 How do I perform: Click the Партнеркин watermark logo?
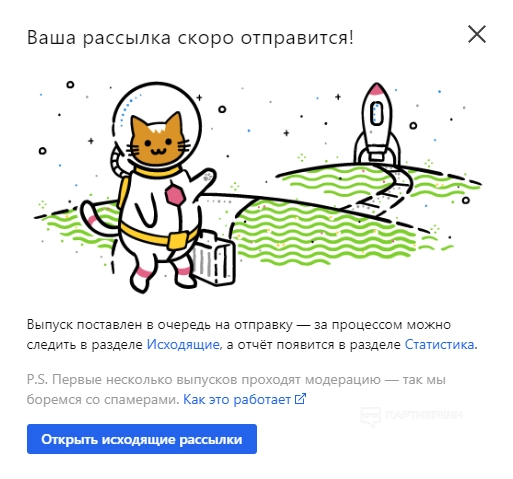coord(412,415)
